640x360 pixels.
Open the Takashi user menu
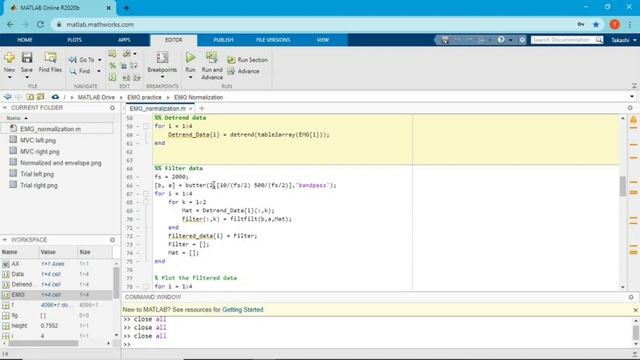coord(624,40)
